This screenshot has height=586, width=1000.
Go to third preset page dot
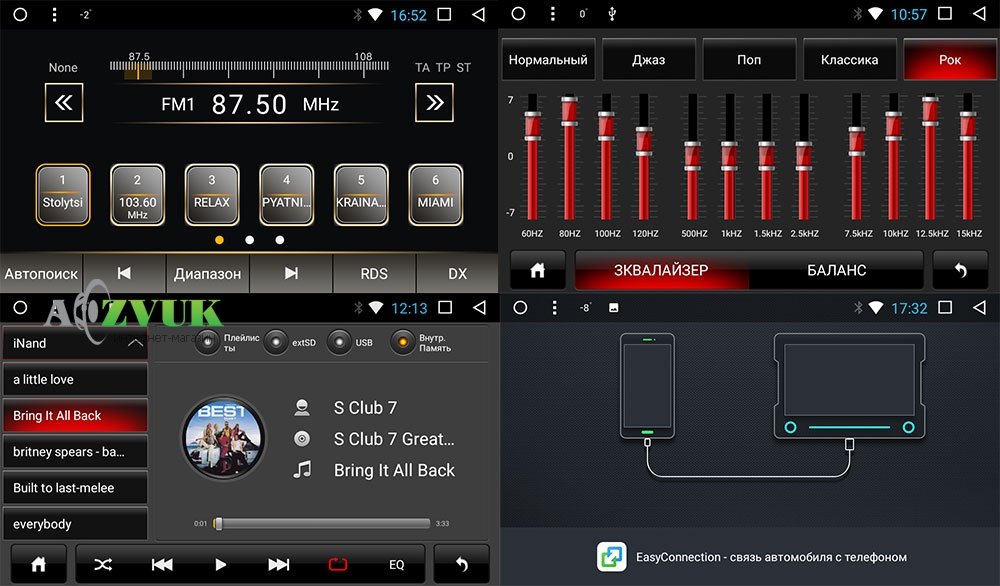[x=279, y=240]
